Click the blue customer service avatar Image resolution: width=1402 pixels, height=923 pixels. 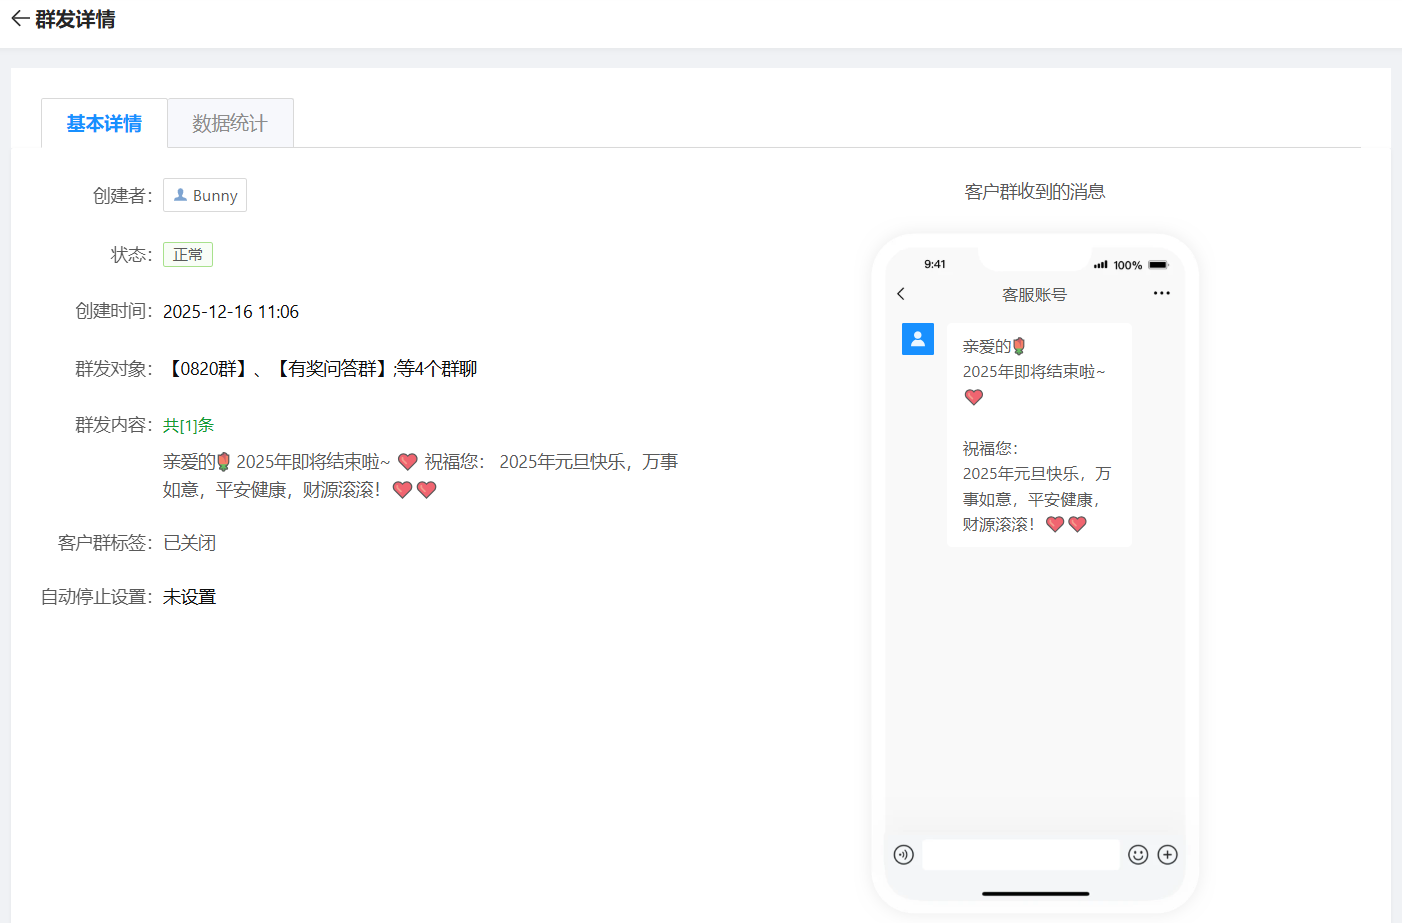917,339
